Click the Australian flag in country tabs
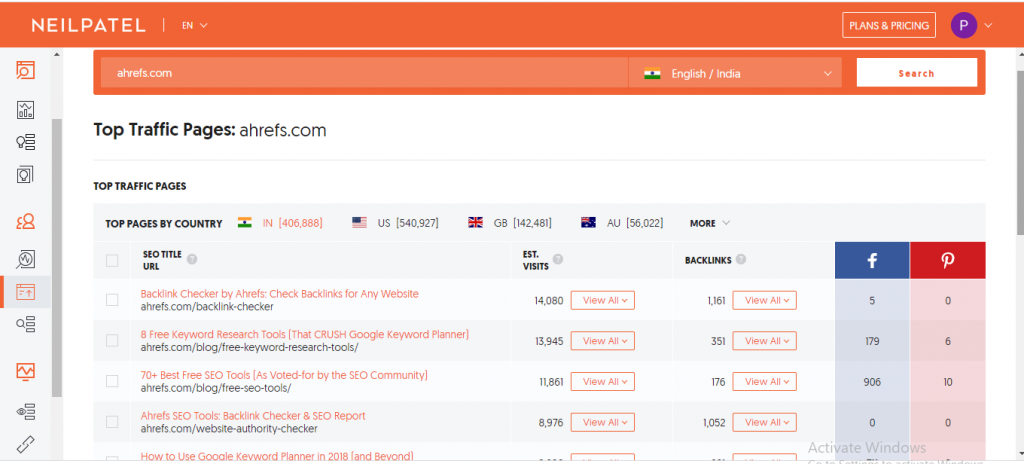 pyautogui.click(x=588, y=223)
